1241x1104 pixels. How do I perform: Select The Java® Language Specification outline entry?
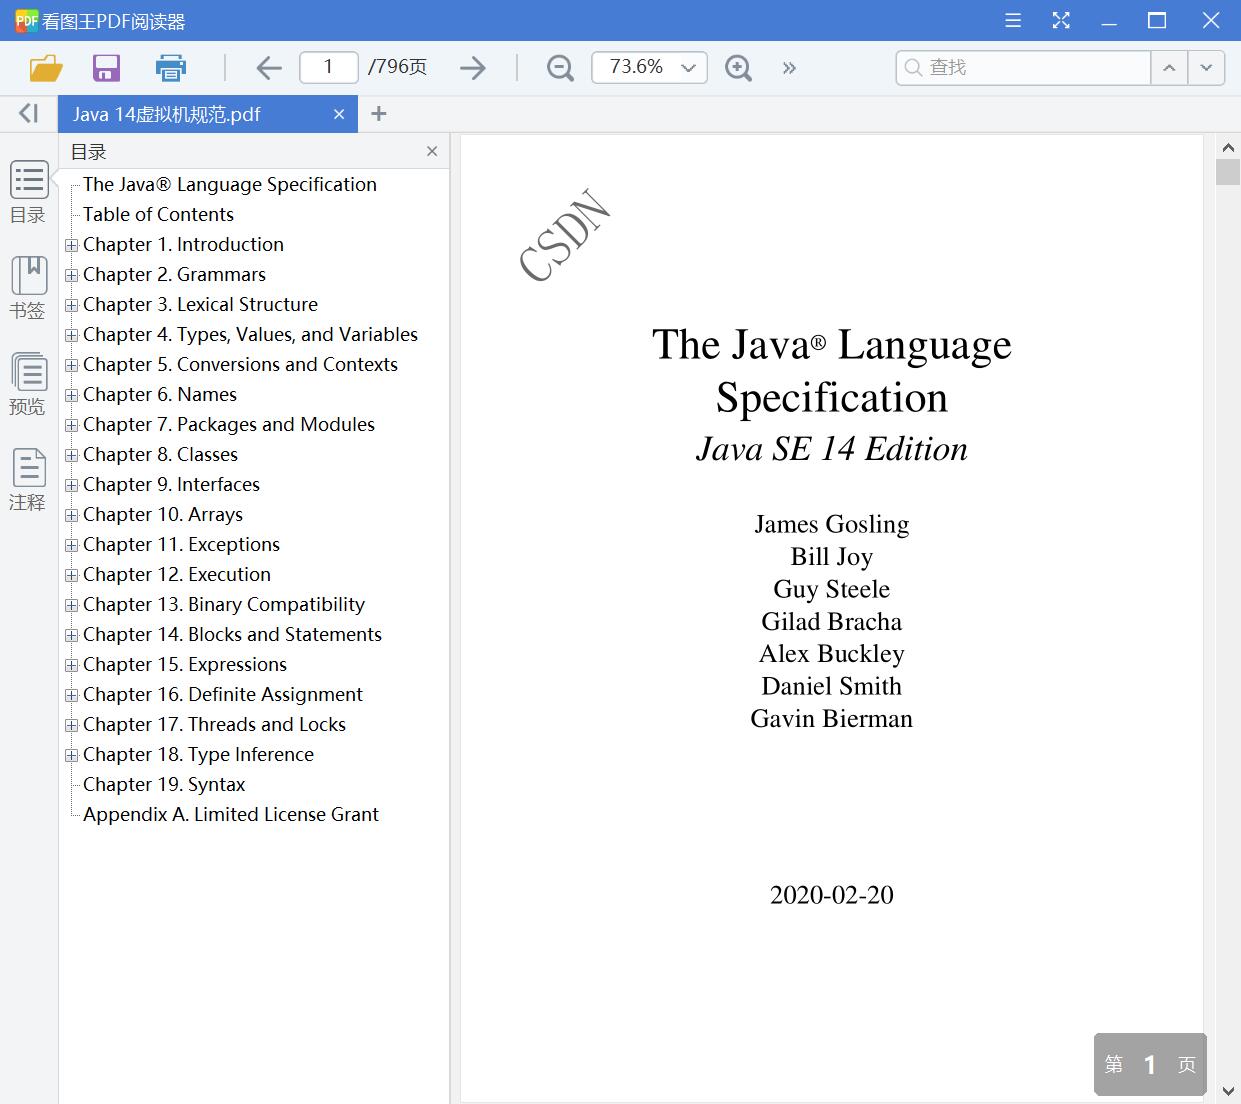[x=230, y=184]
